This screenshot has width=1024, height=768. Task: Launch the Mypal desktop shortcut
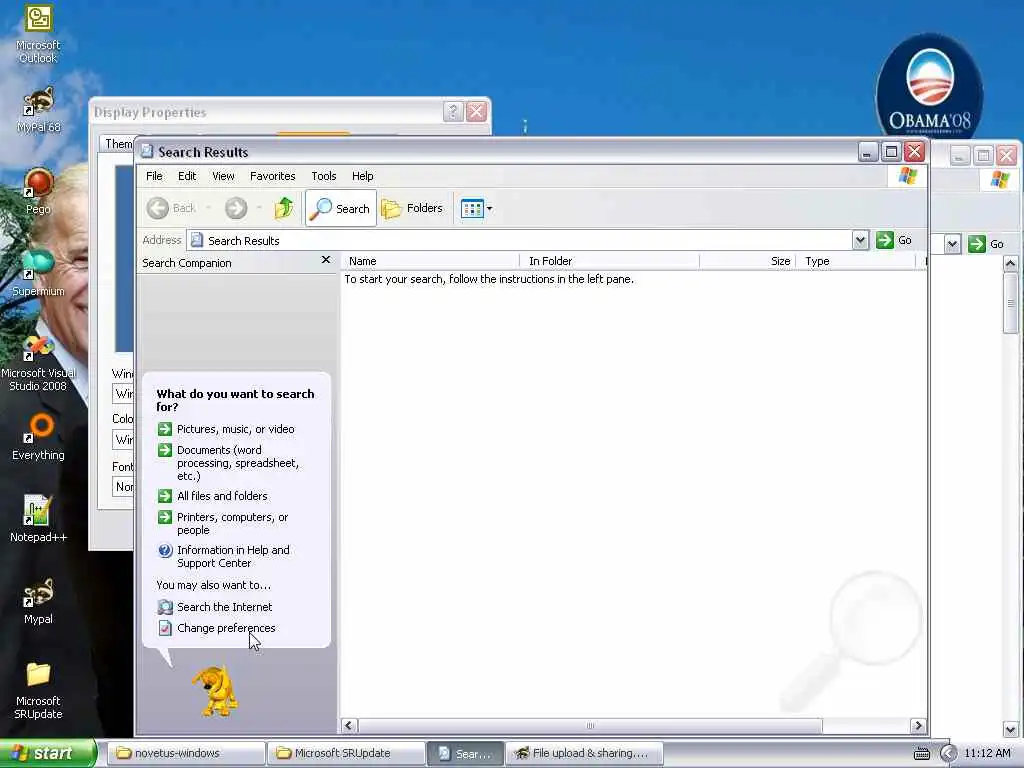[38, 601]
